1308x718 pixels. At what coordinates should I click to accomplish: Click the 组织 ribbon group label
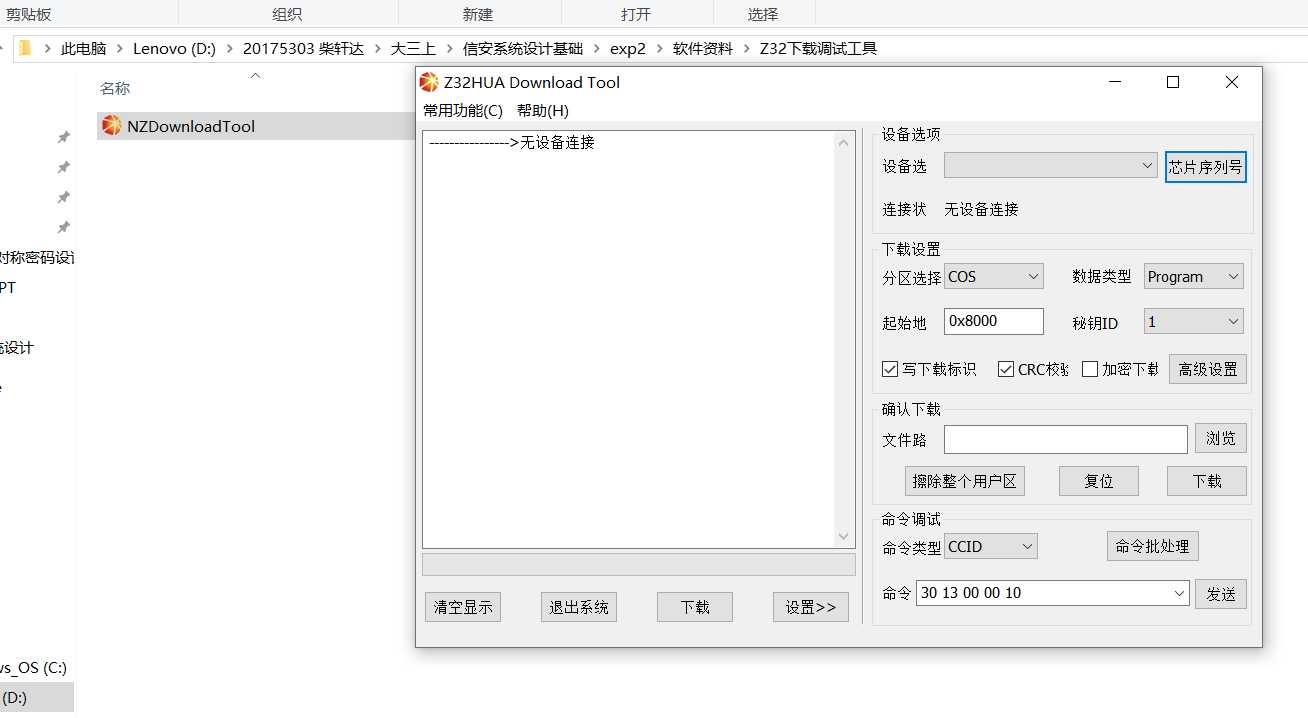287,14
